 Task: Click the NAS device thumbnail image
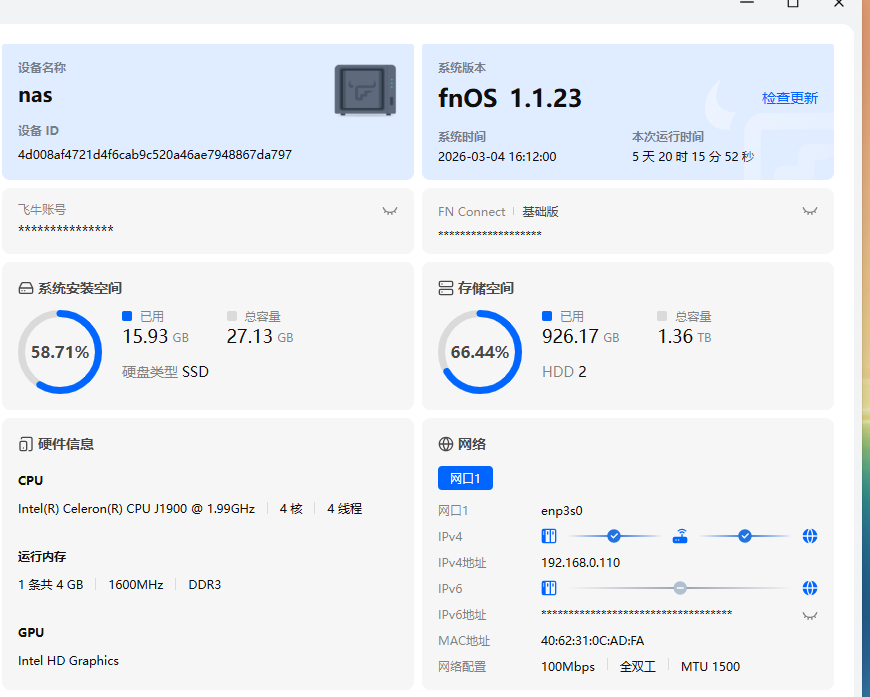[x=365, y=90]
